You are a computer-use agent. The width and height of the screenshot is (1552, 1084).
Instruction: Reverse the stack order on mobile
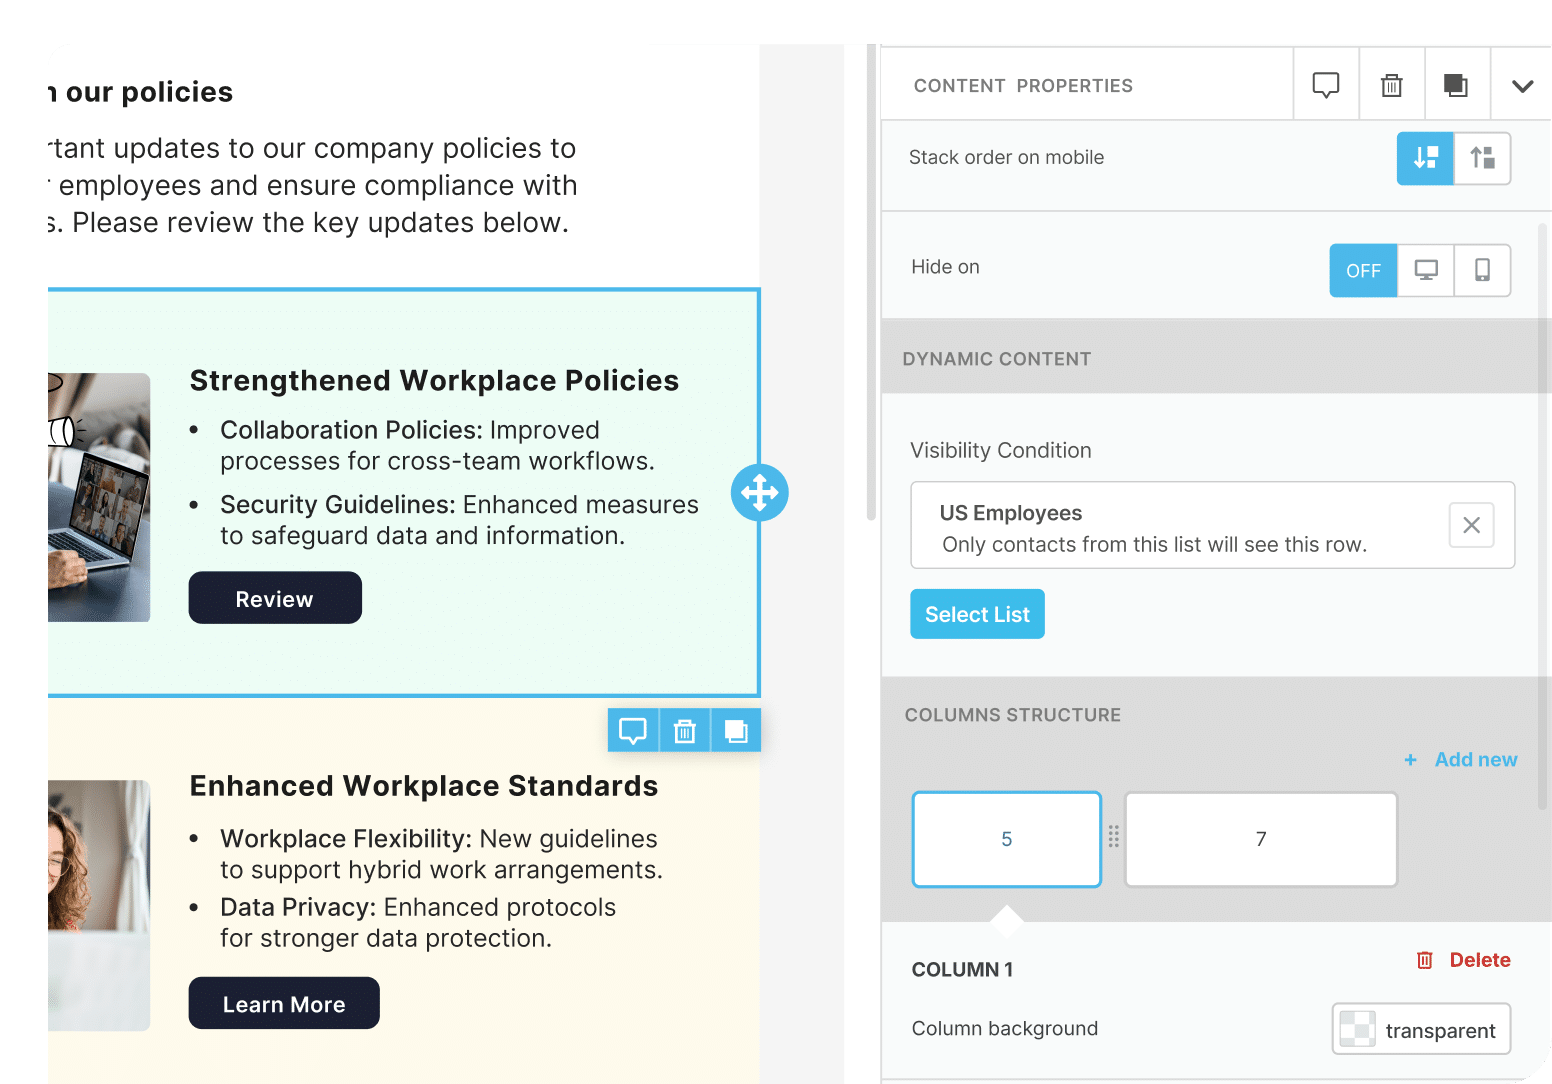(1482, 158)
